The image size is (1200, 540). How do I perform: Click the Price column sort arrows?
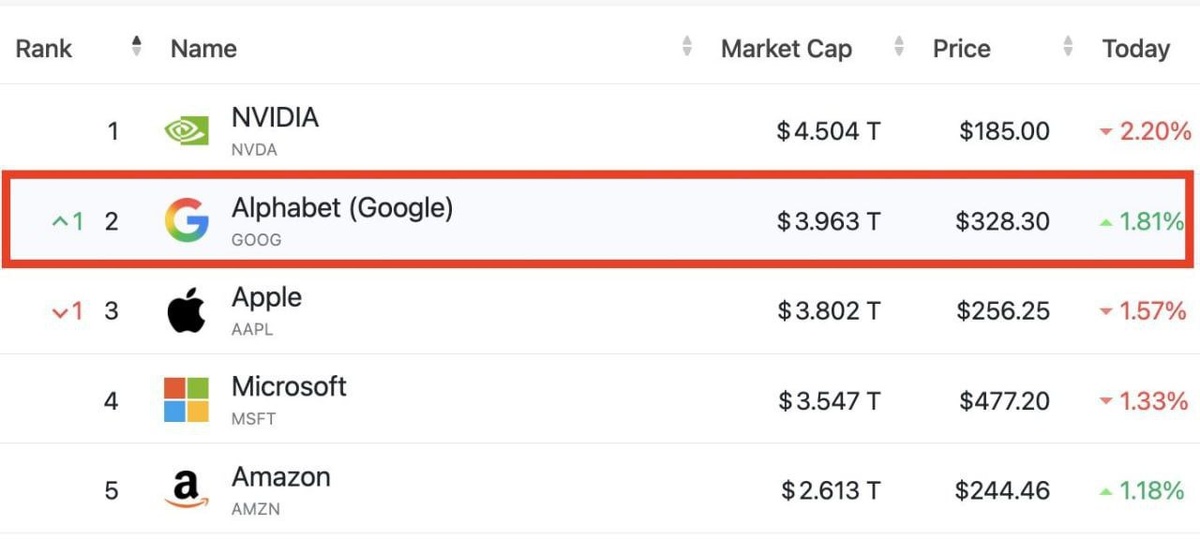coord(1069,46)
